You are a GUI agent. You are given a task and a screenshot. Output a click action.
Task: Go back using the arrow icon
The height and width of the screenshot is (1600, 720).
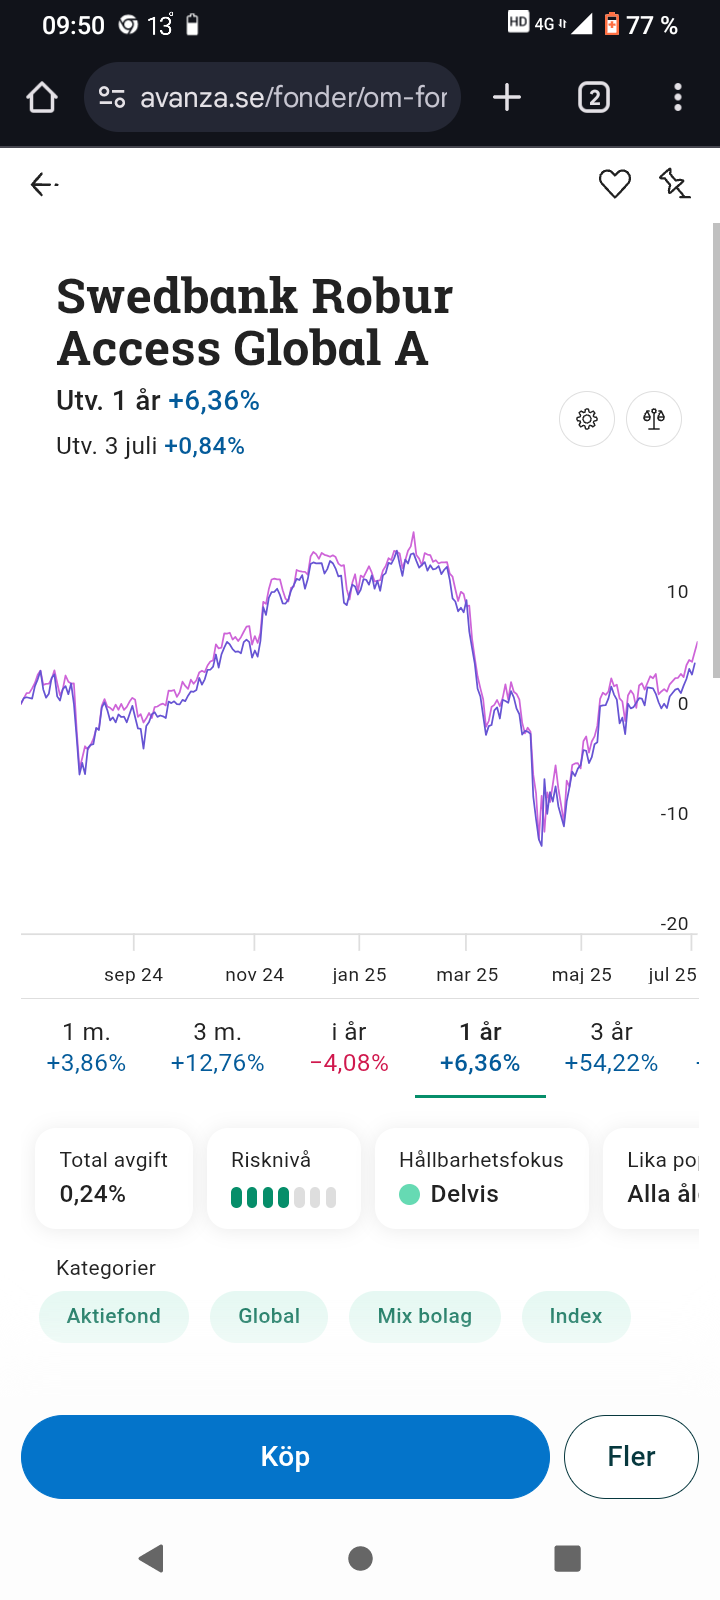(x=43, y=184)
